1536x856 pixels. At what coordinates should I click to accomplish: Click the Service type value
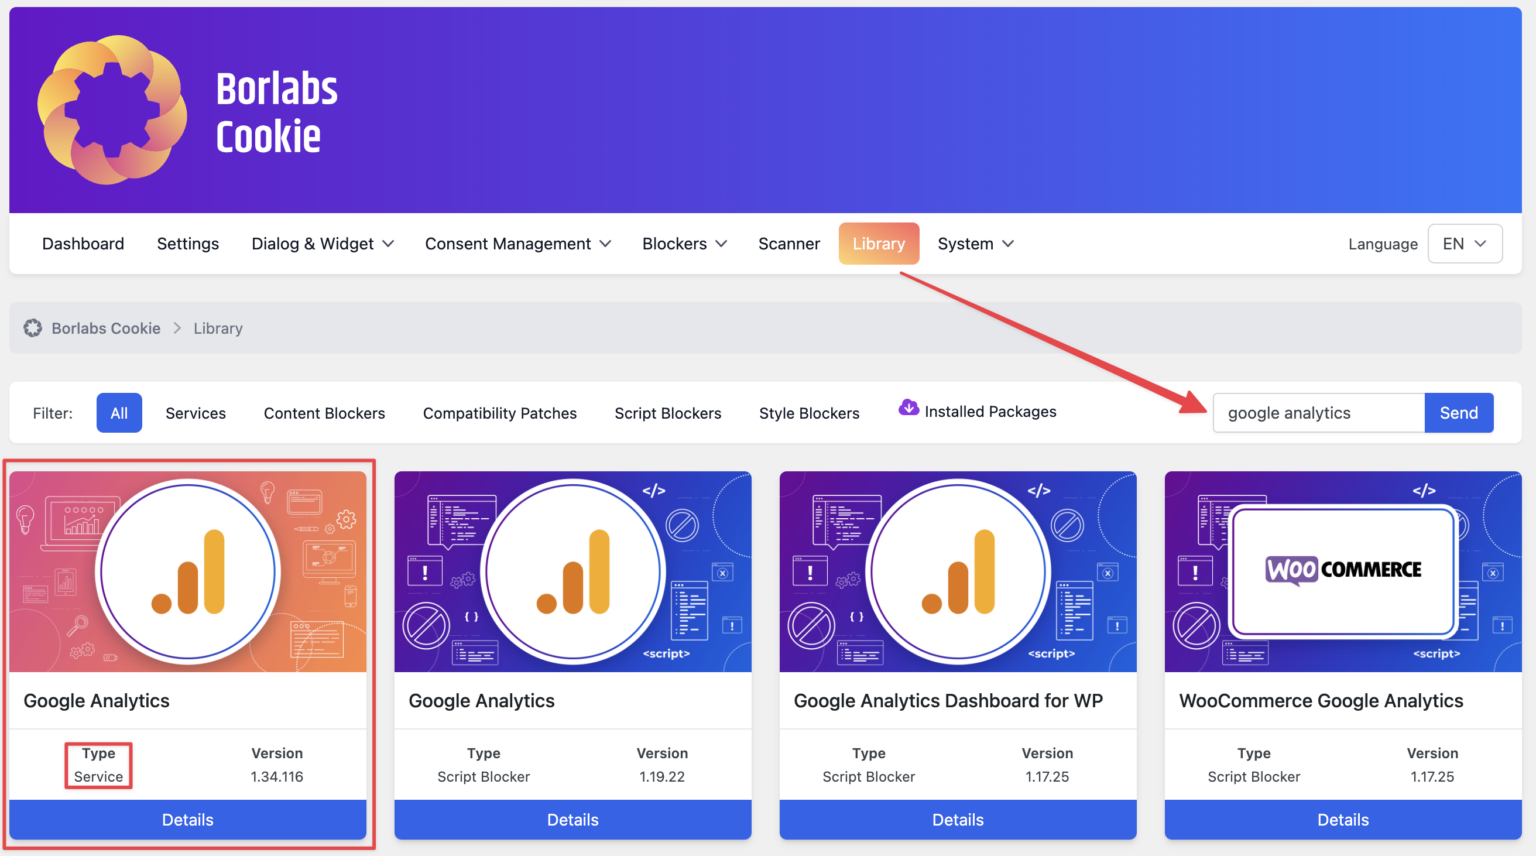[x=98, y=777]
